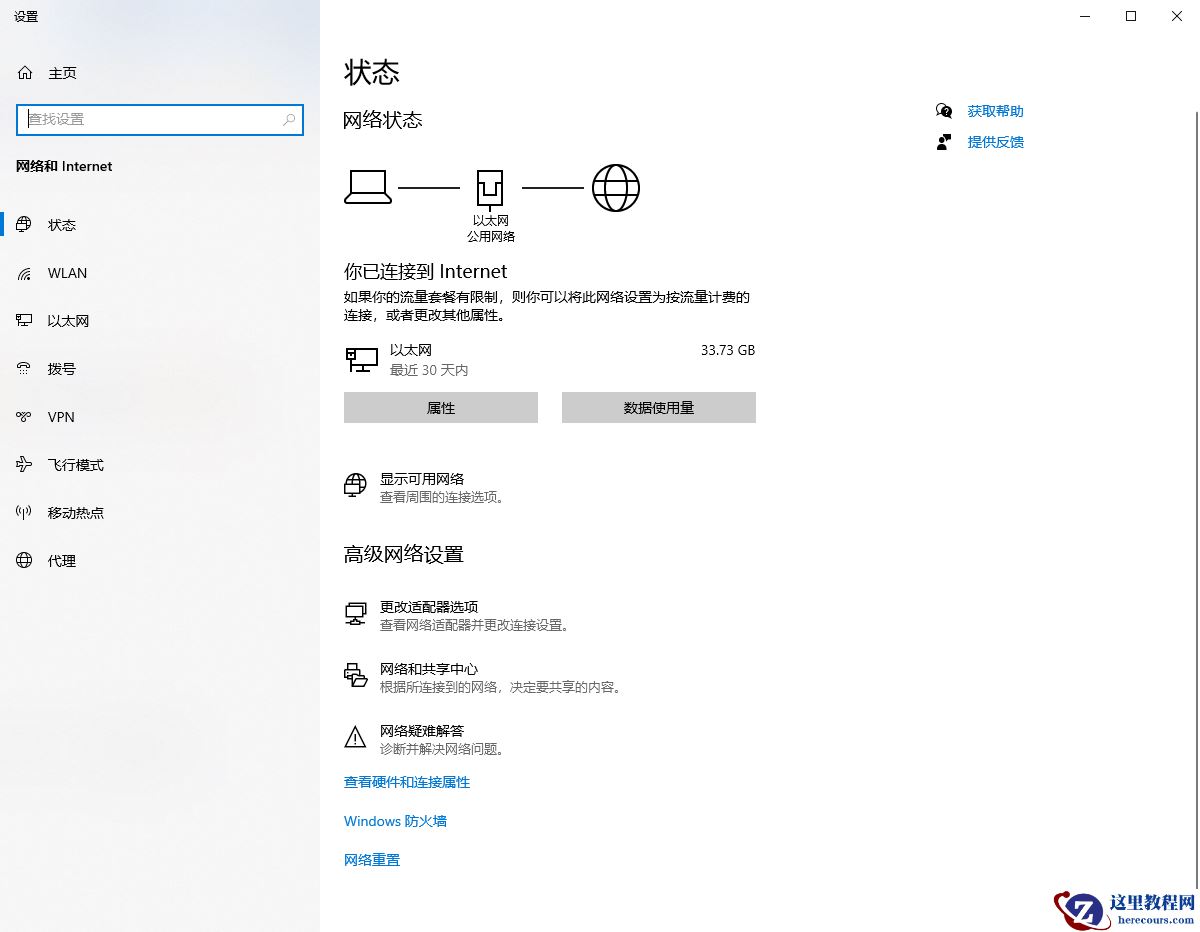Open the Windows 防火墙 link
1200x932 pixels.
click(x=395, y=820)
